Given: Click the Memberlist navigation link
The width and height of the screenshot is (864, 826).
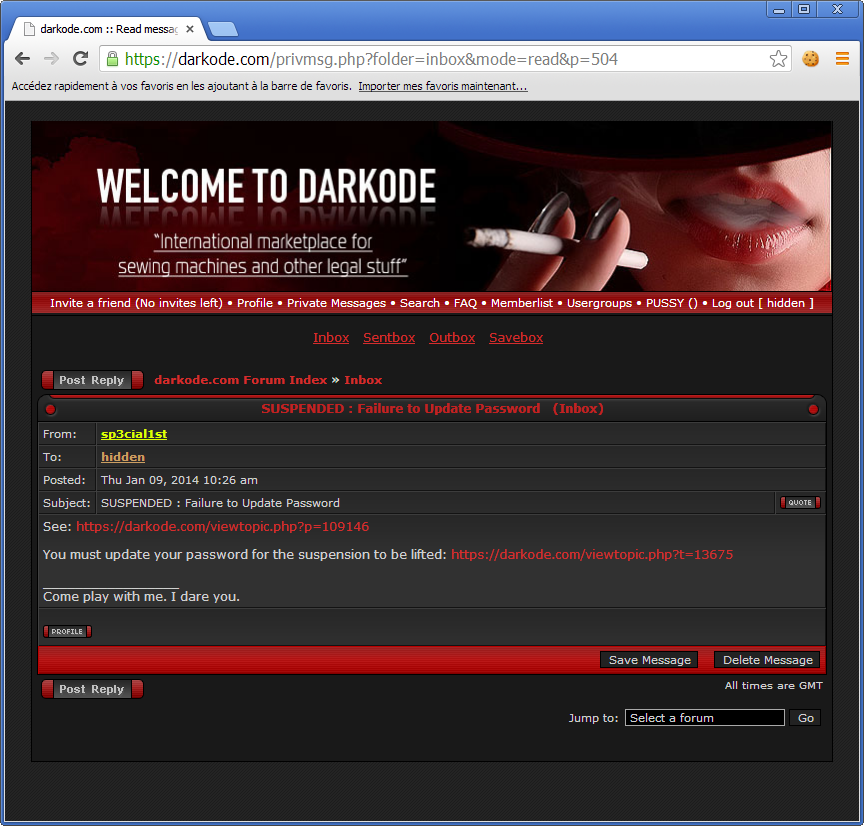Looking at the screenshot, I should click(x=523, y=303).
